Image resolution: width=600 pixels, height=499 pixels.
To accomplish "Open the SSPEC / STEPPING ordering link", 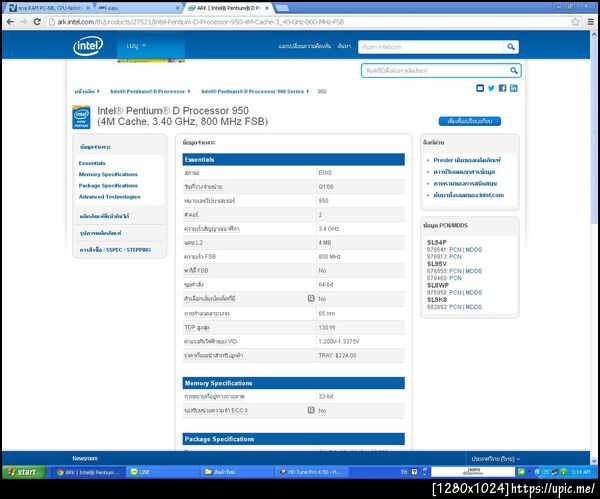I will point(115,250).
